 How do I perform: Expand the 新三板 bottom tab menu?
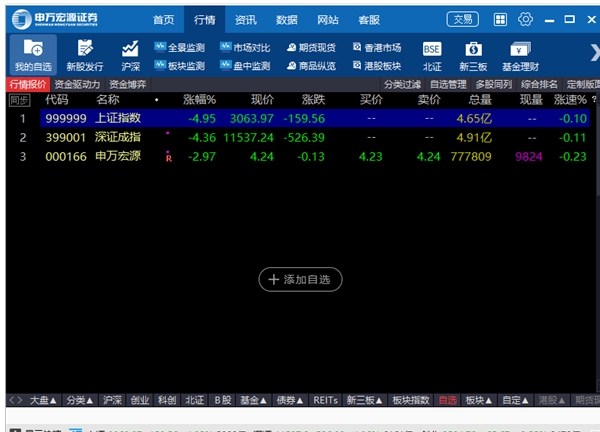point(364,400)
